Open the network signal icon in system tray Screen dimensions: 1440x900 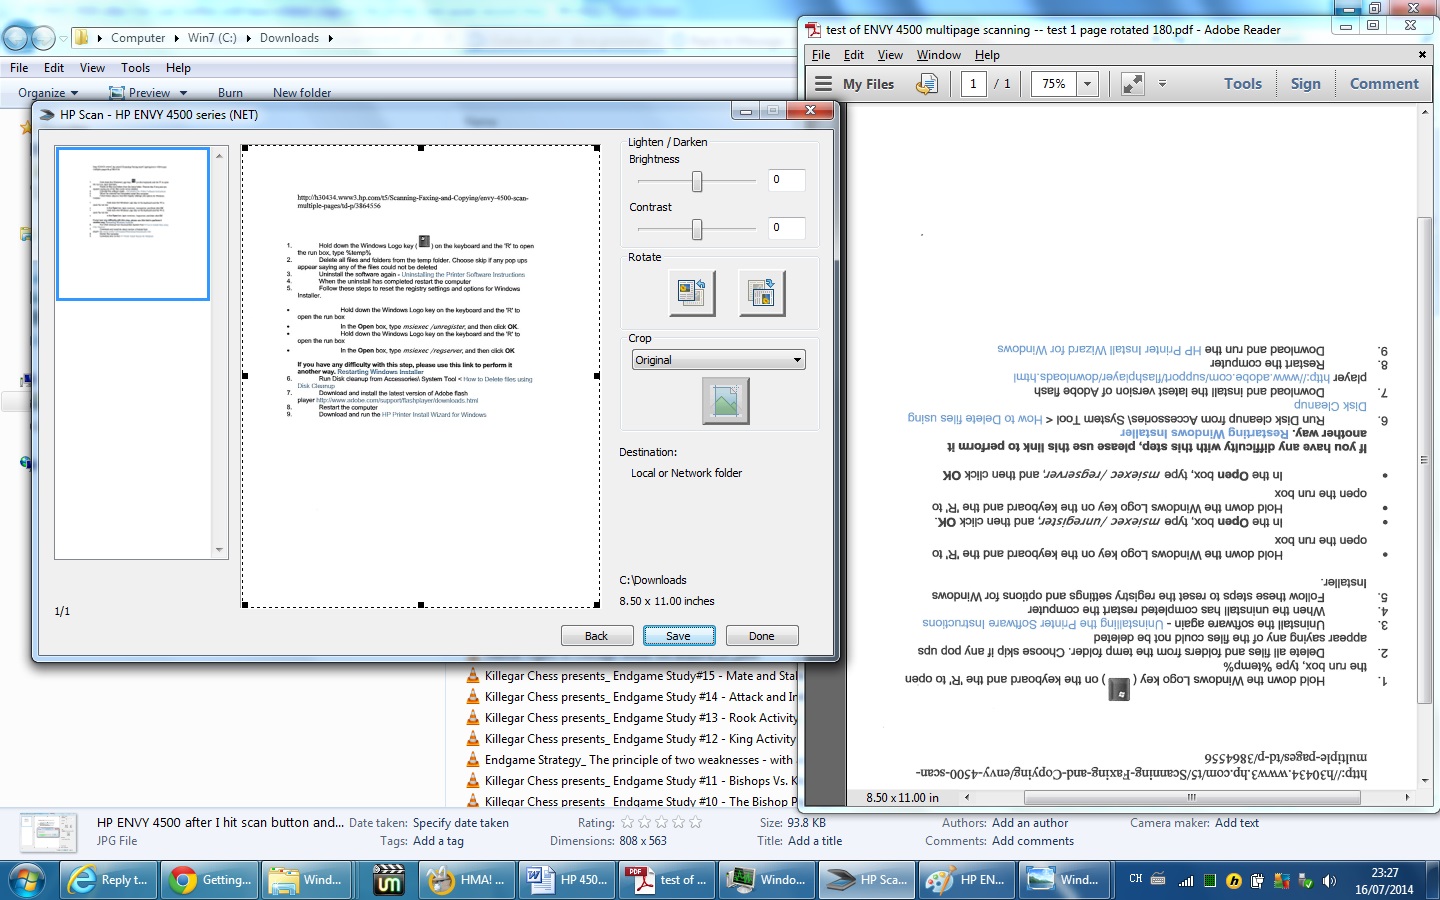click(x=1186, y=881)
